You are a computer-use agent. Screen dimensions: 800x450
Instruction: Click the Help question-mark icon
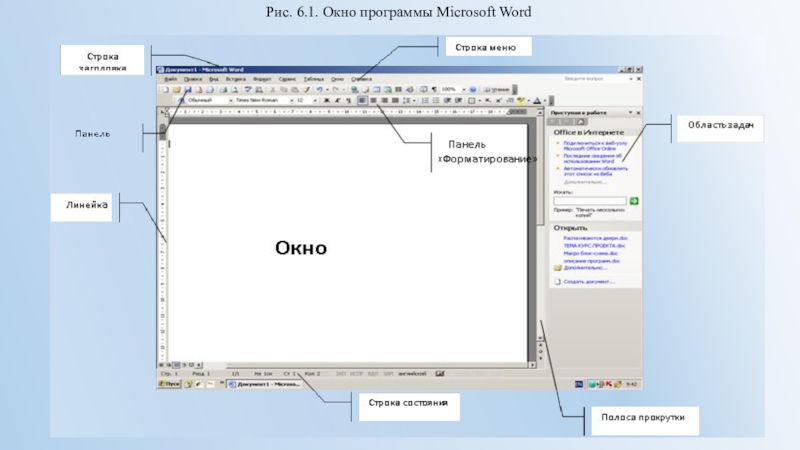(473, 89)
